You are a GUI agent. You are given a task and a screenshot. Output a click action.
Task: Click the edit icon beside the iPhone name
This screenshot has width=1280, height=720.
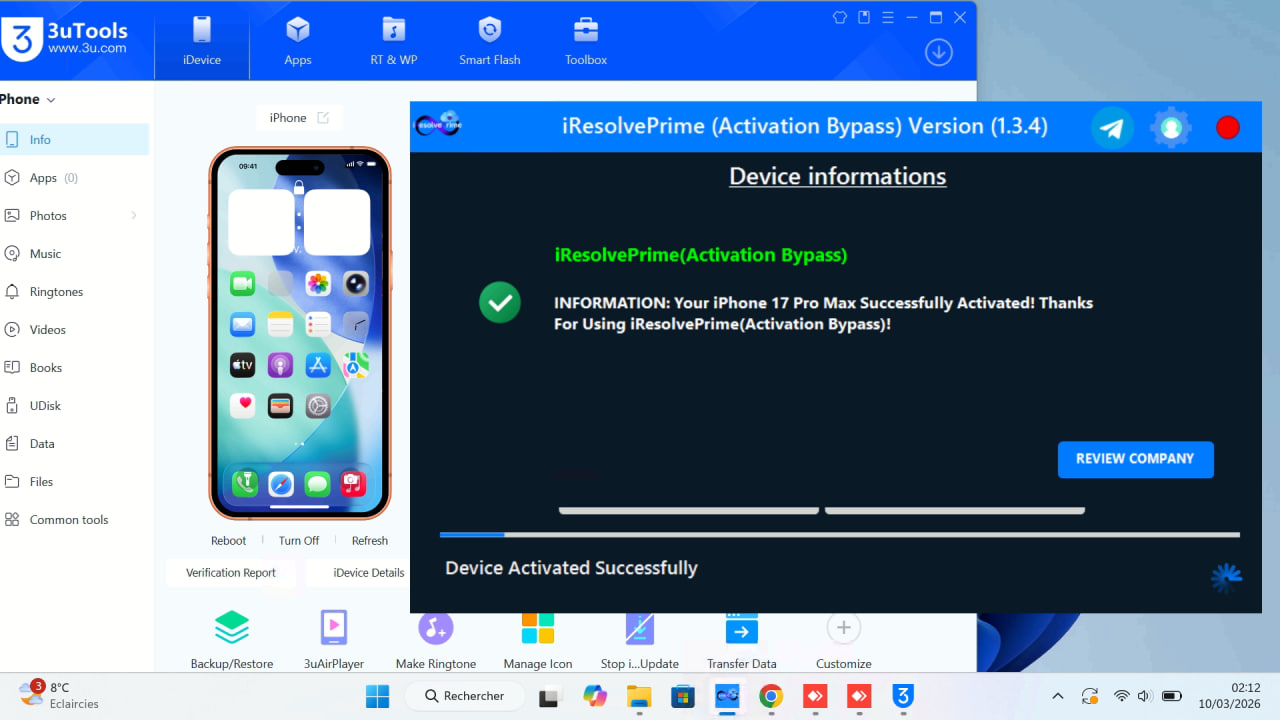click(323, 118)
